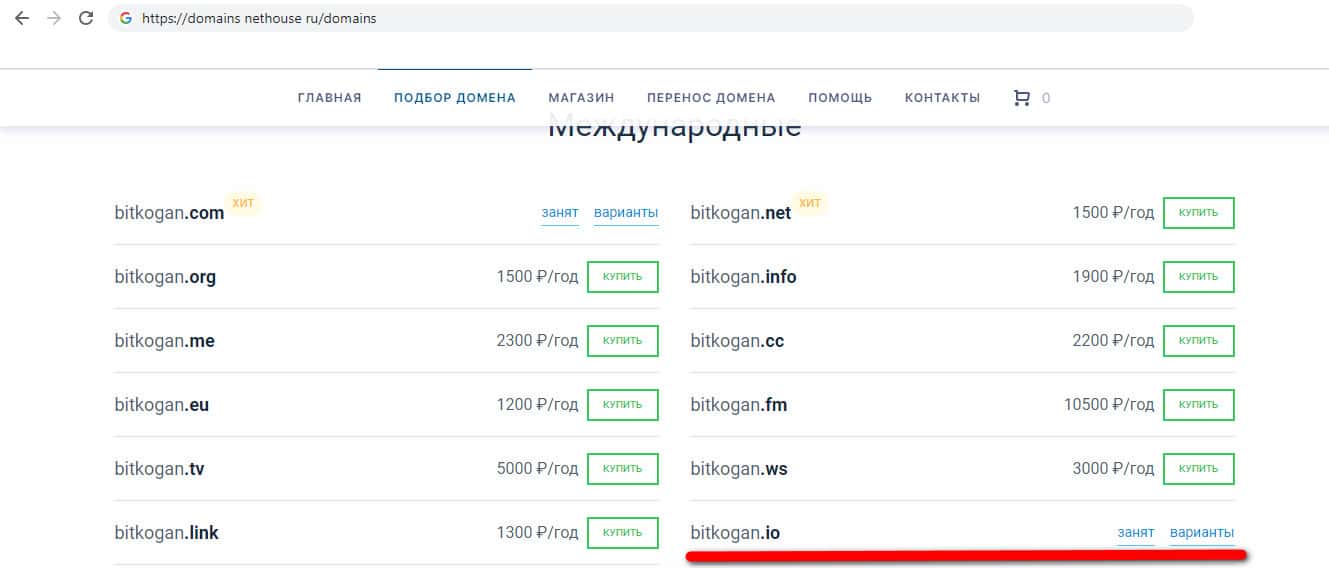
Task: Buy bitkogan.info with КУПИТЬ button
Action: (1199, 277)
